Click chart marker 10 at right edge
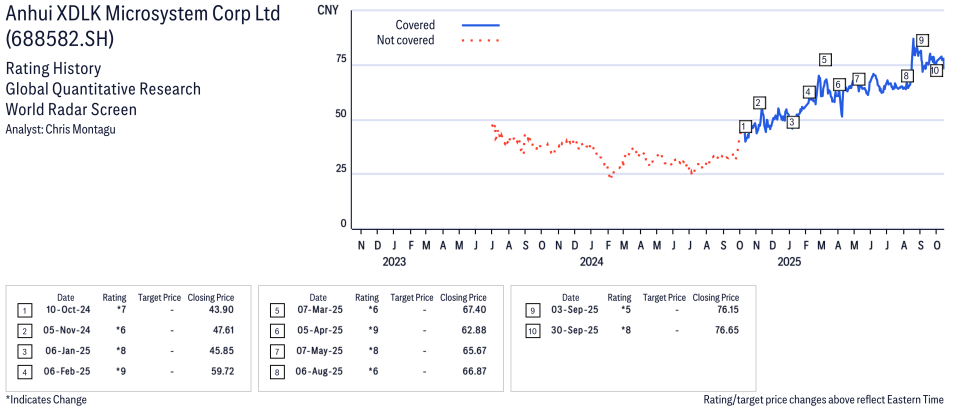Image resolution: width=955 pixels, height=407 pixels. coord(935,71)
